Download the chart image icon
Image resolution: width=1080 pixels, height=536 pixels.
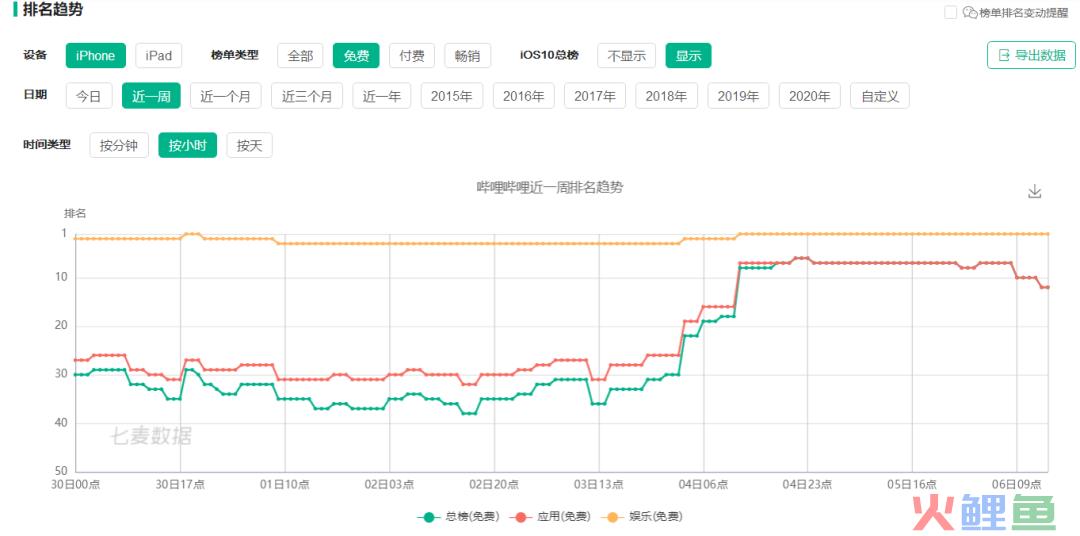click(x=1034, y=192)
